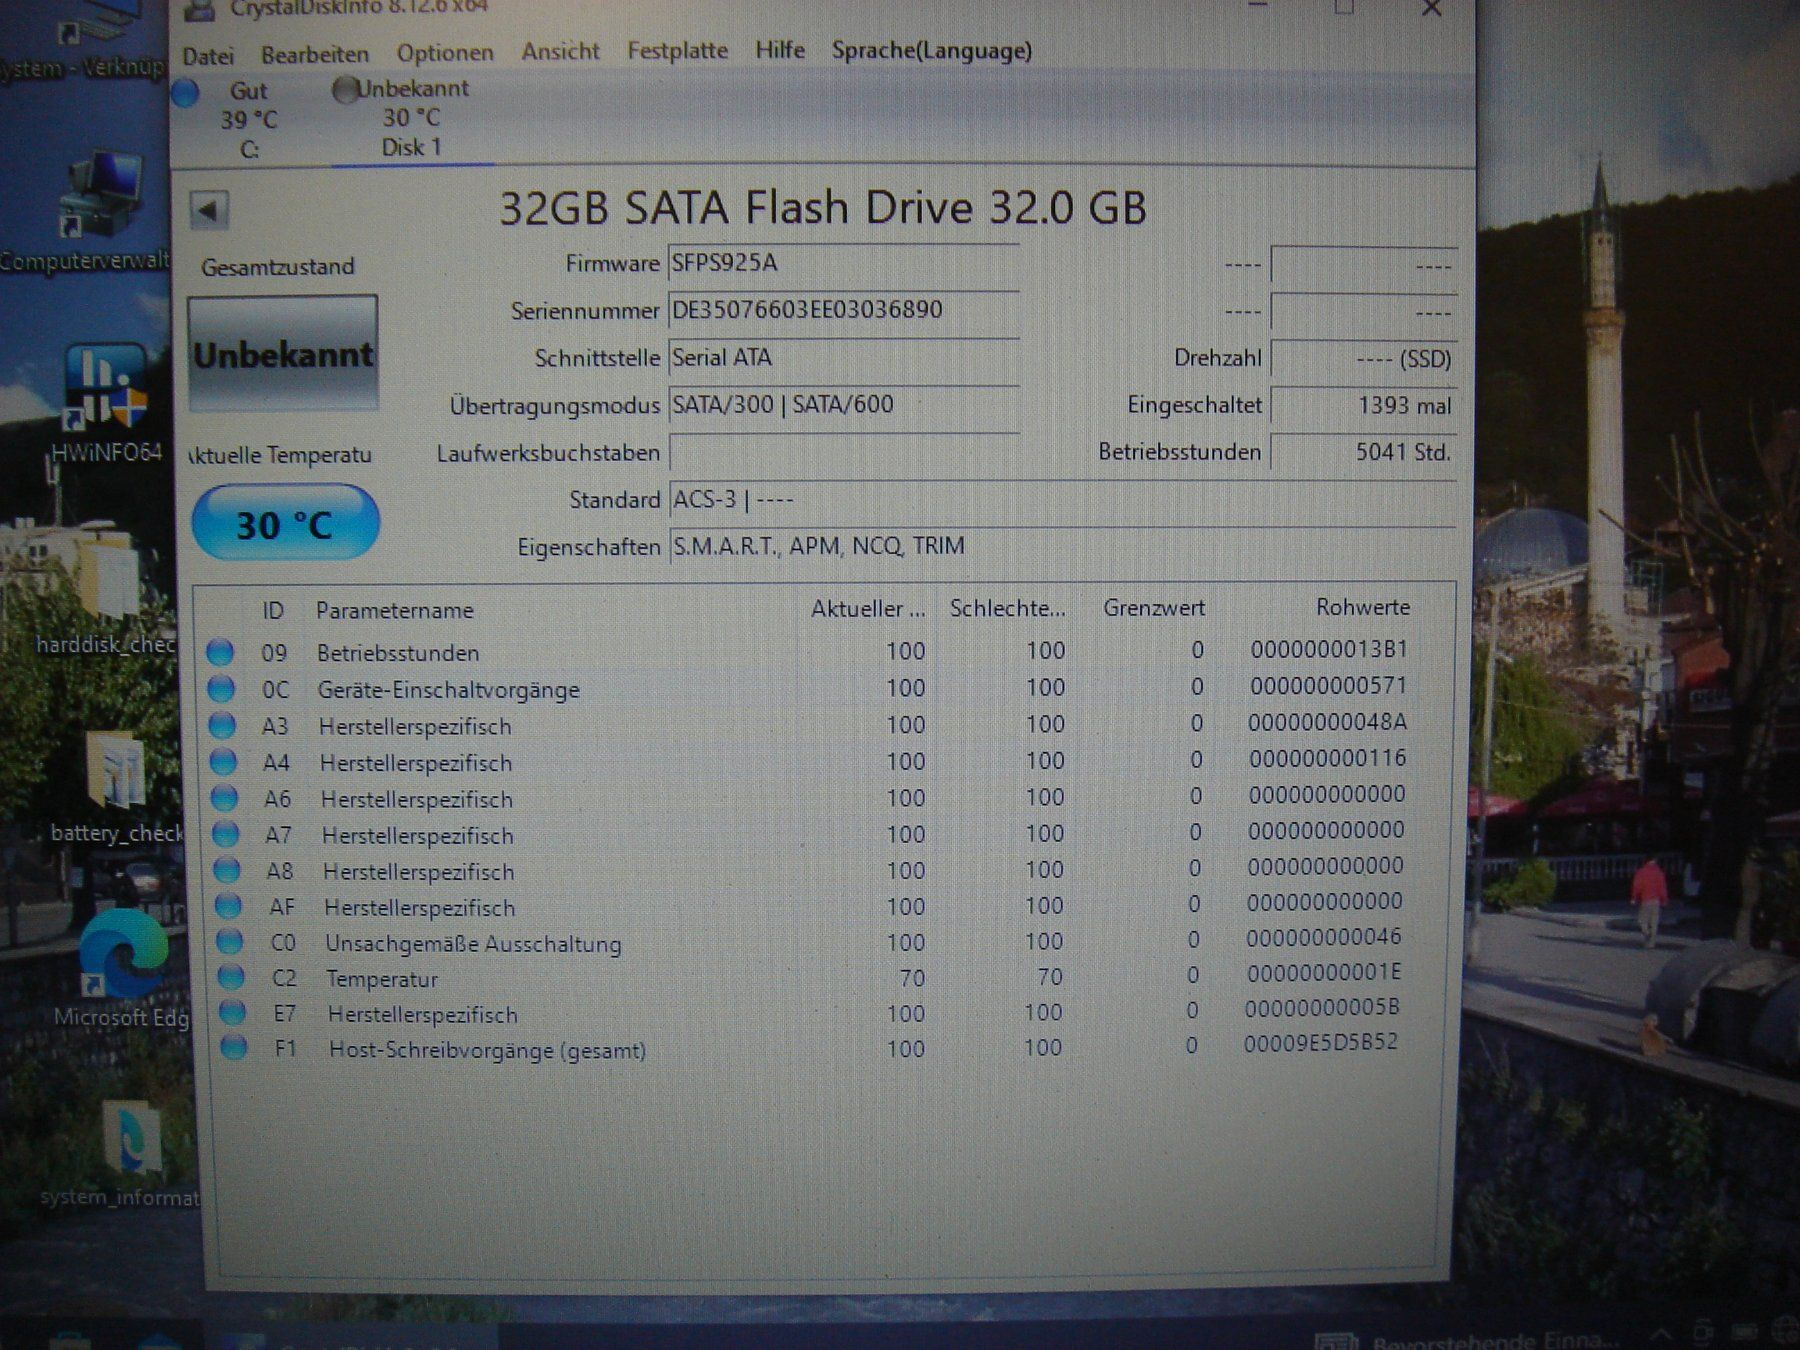Click the blue status dot of C: drive
The height and width of the screenshot is (1350, 1800).
coord(184,93)
